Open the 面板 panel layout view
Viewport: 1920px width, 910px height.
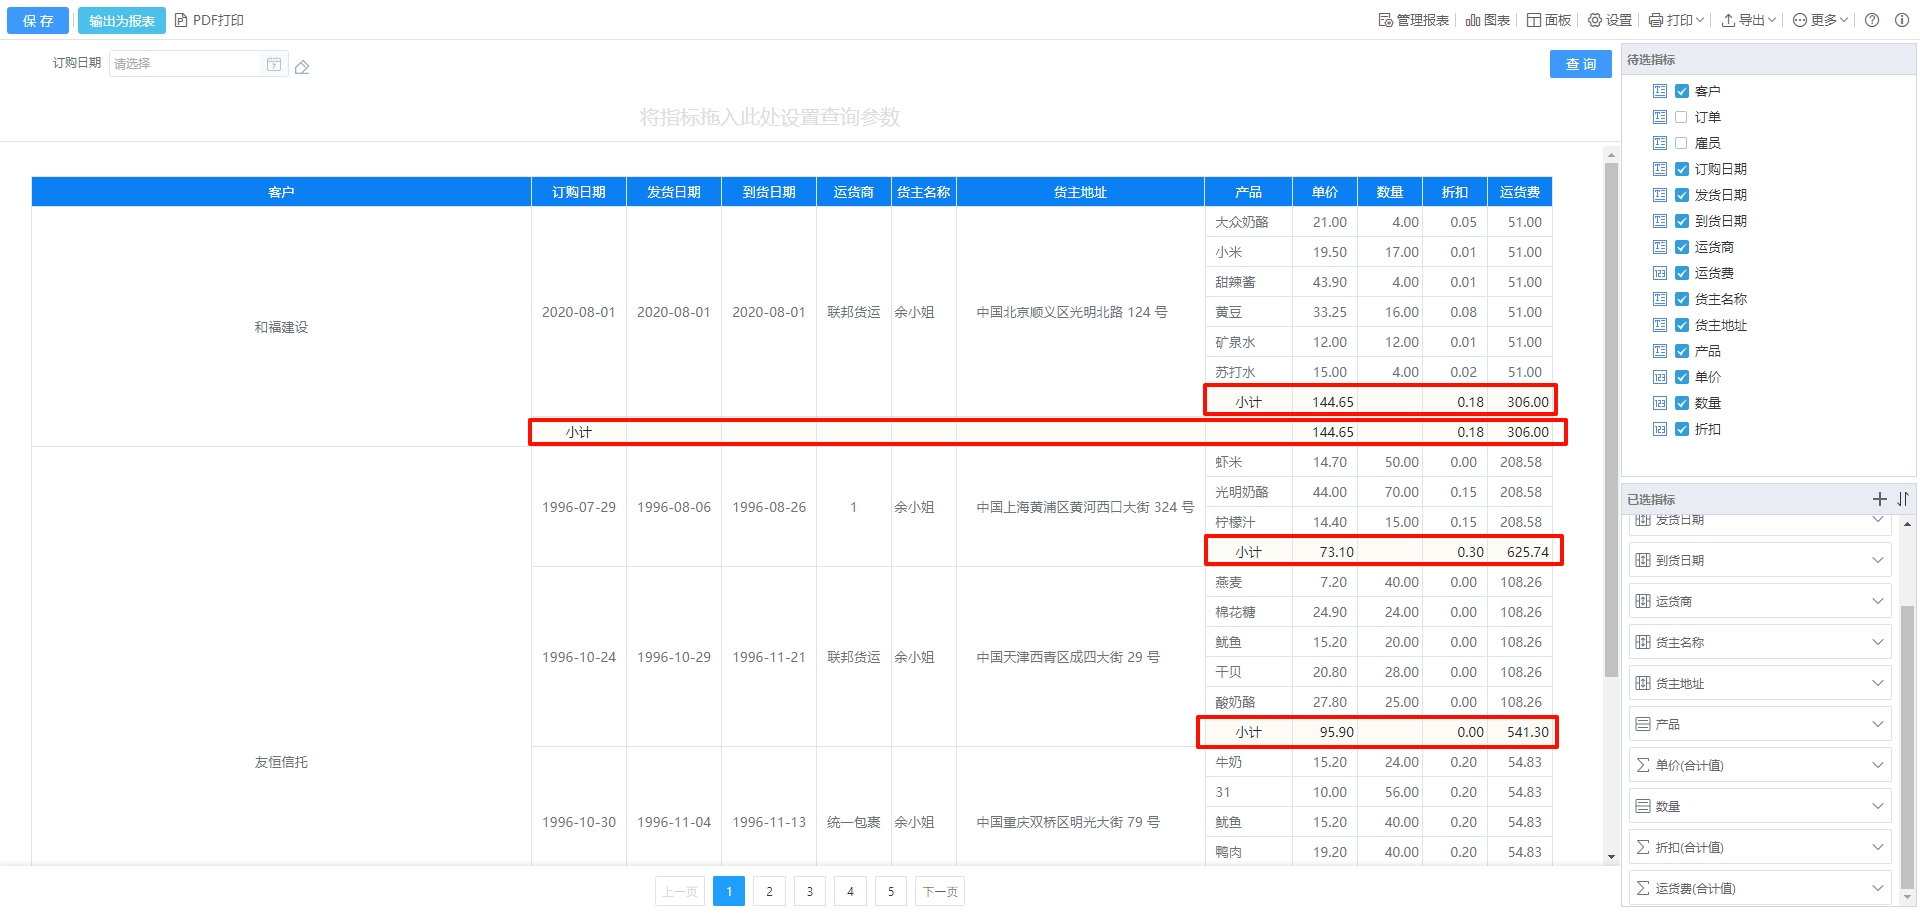pos(1548,20)
